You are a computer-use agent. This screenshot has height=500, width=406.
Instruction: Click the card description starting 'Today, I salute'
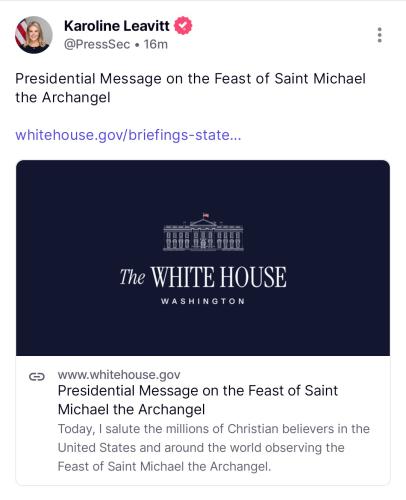click(x=214, y=447)
